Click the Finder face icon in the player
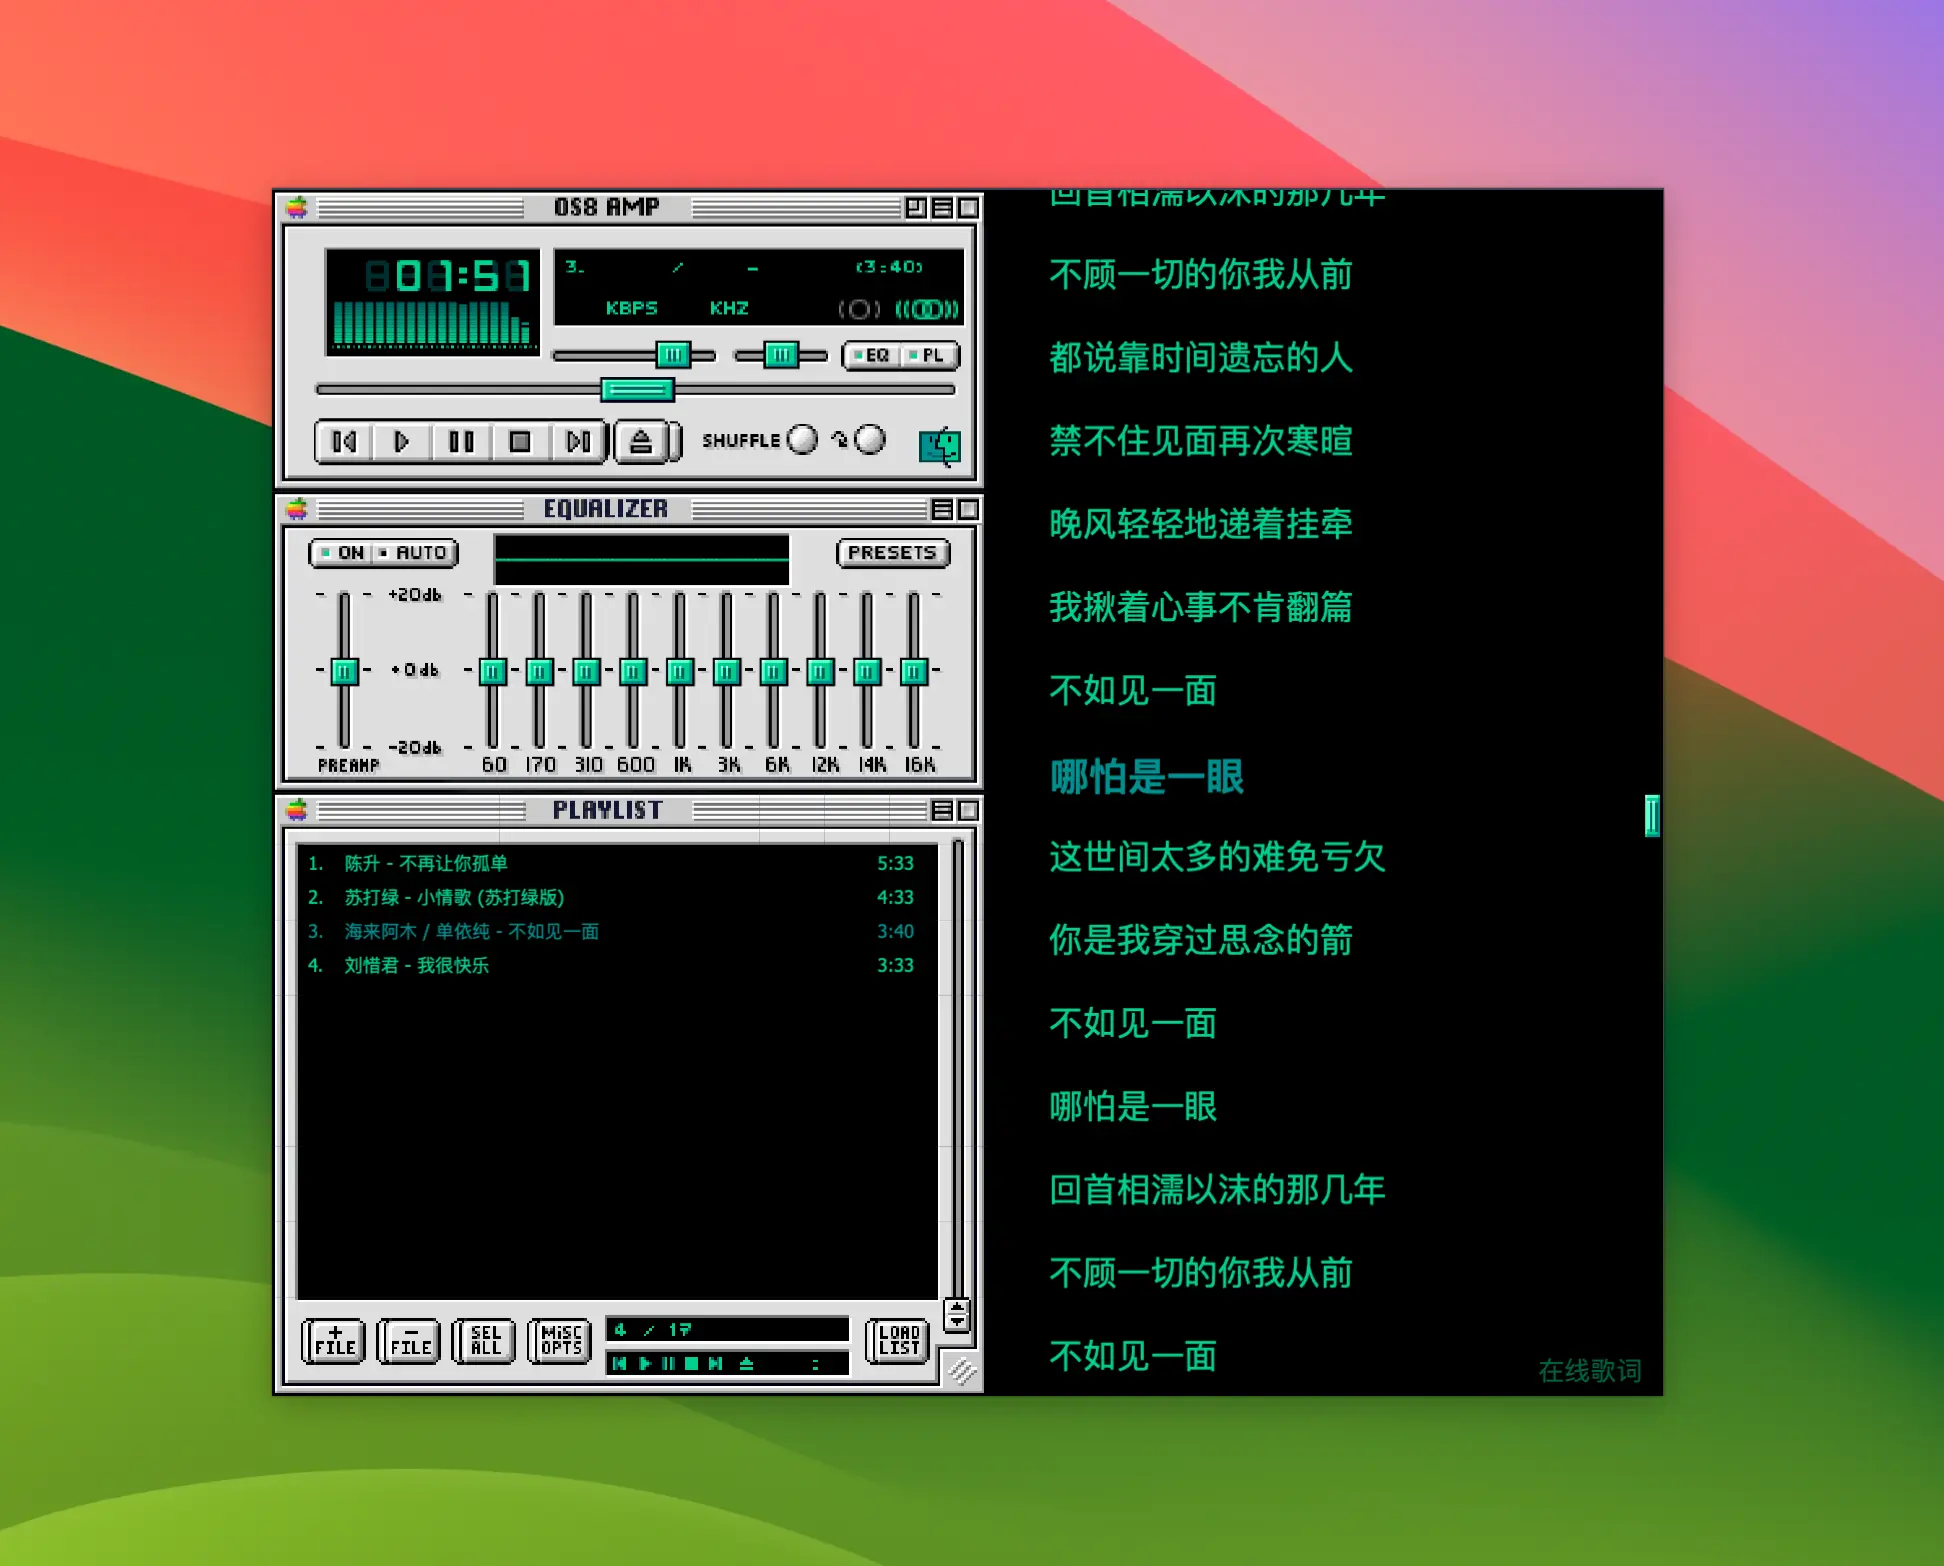Viewport: 1944px width, 1566px height. (x=939, y=446)
